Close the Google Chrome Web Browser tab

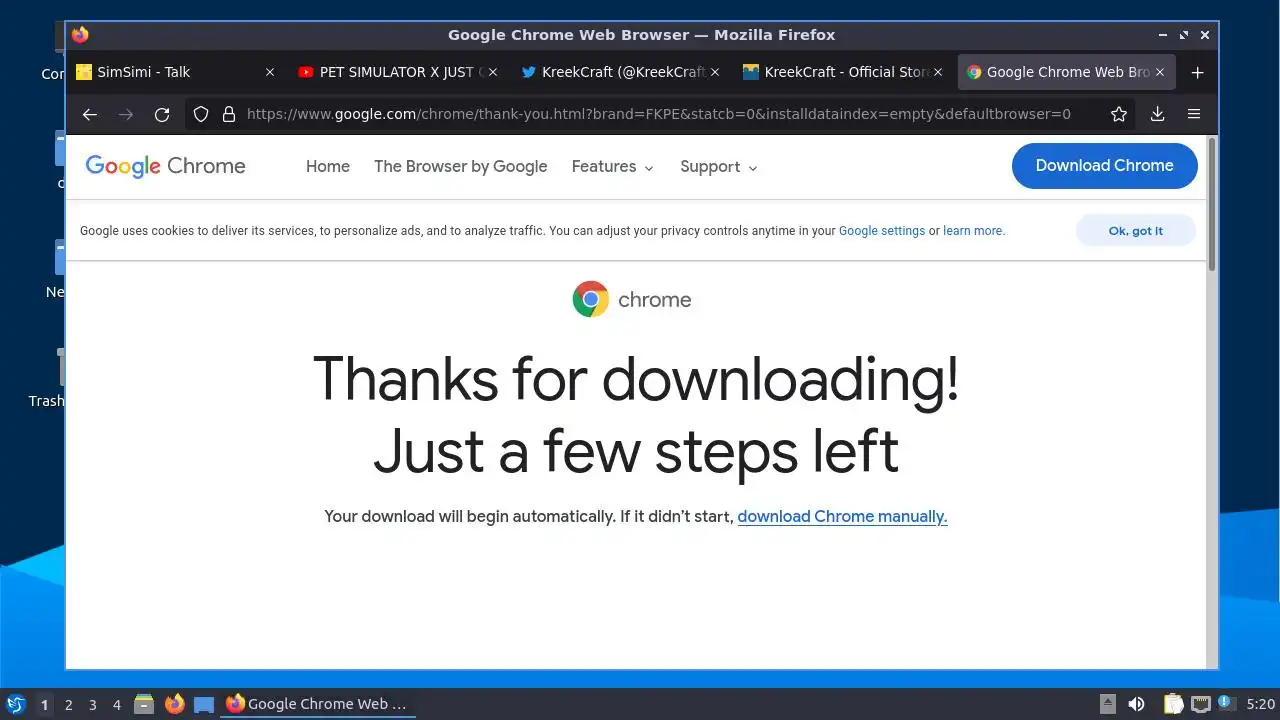click(1159, 72)
